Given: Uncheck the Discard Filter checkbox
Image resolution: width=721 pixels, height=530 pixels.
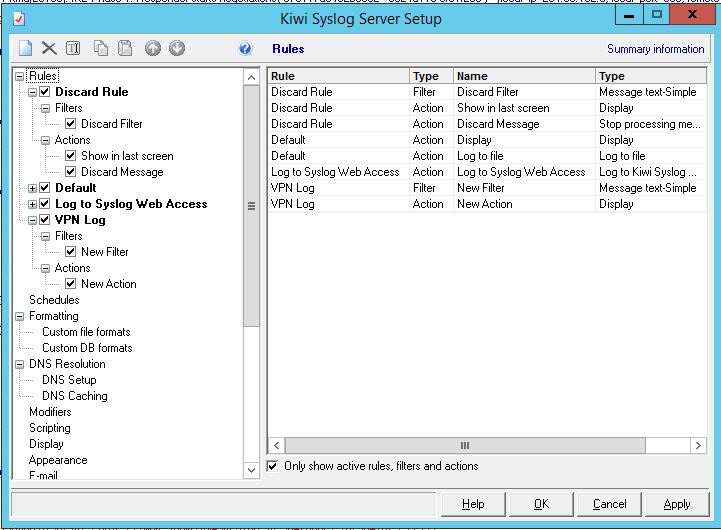Looking at the screenshot, I should (x=70, y=124).
